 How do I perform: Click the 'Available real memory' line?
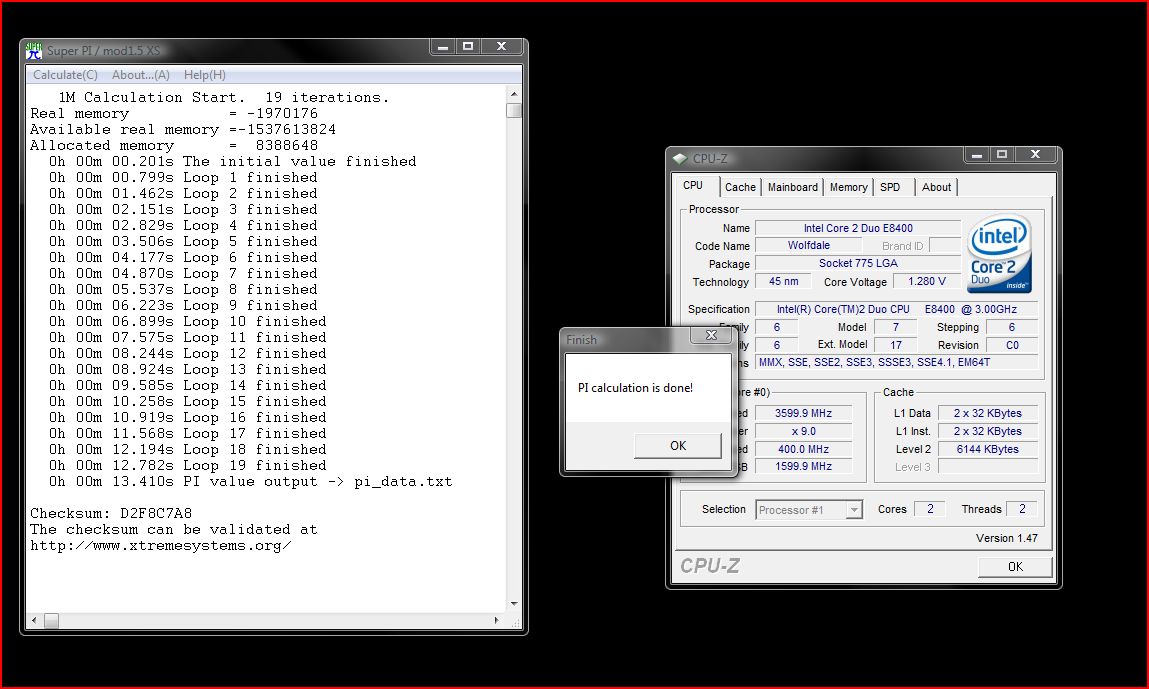(182, 129)
